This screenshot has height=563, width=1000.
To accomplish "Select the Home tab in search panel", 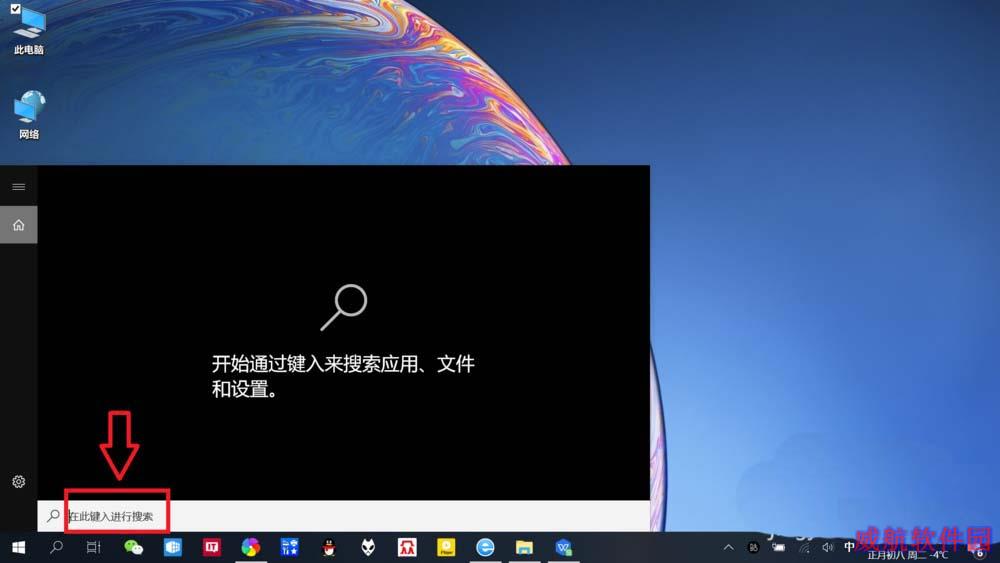I will pos(18,224).
